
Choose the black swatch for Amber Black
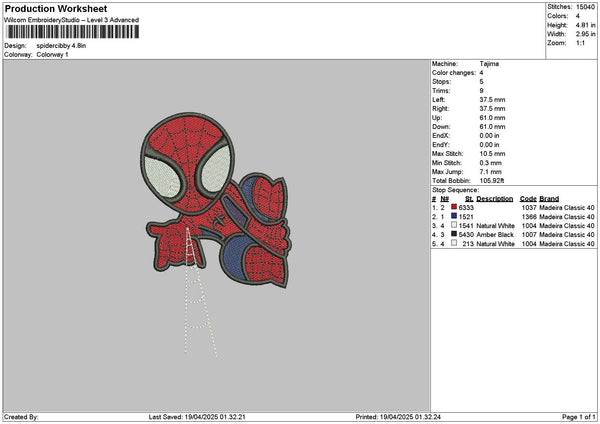click(x=455, y=234)
